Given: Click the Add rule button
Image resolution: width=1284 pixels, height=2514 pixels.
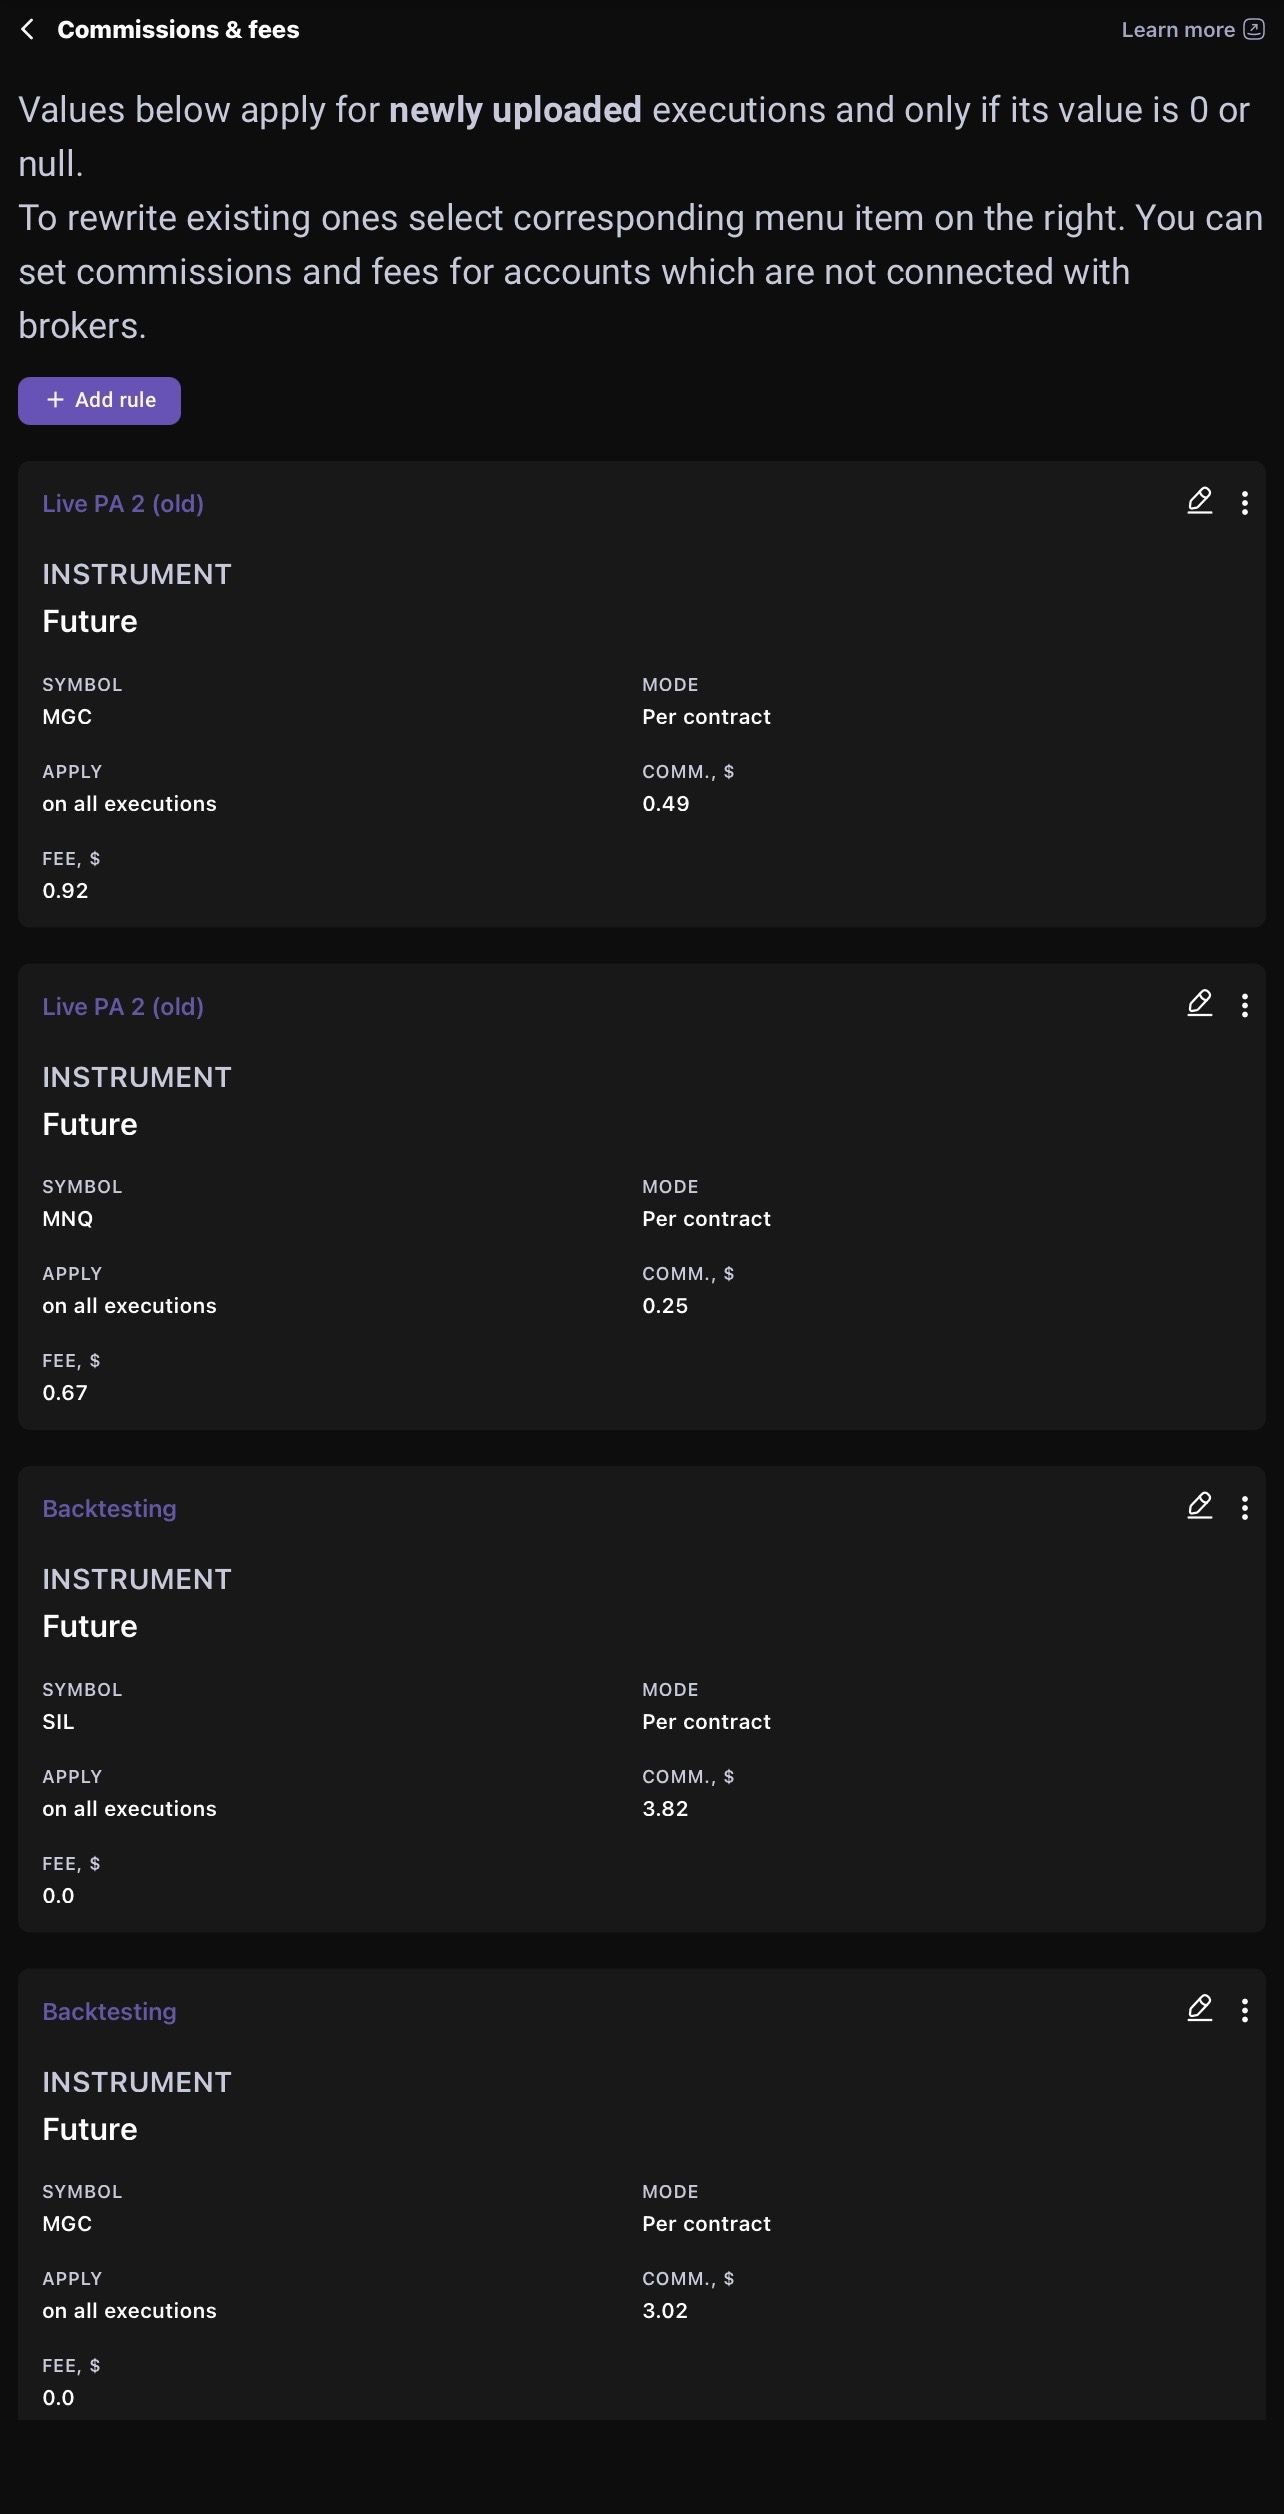Looking at the screenshot, I should 99,400.
